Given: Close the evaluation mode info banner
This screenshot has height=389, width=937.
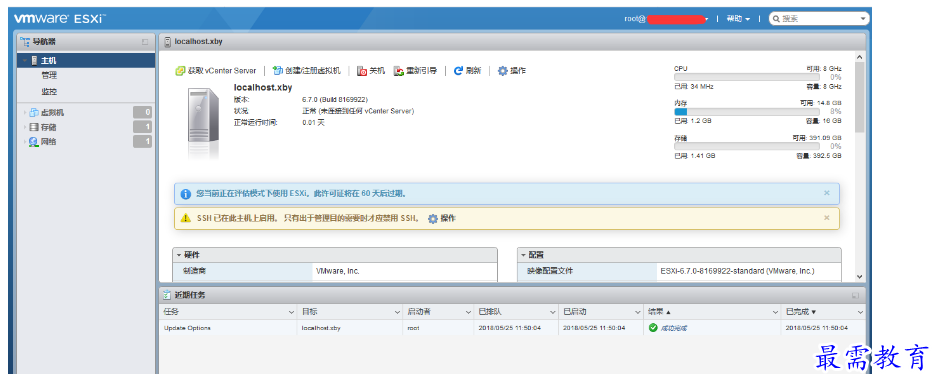Looking at the screenshot, I should 826,193.
